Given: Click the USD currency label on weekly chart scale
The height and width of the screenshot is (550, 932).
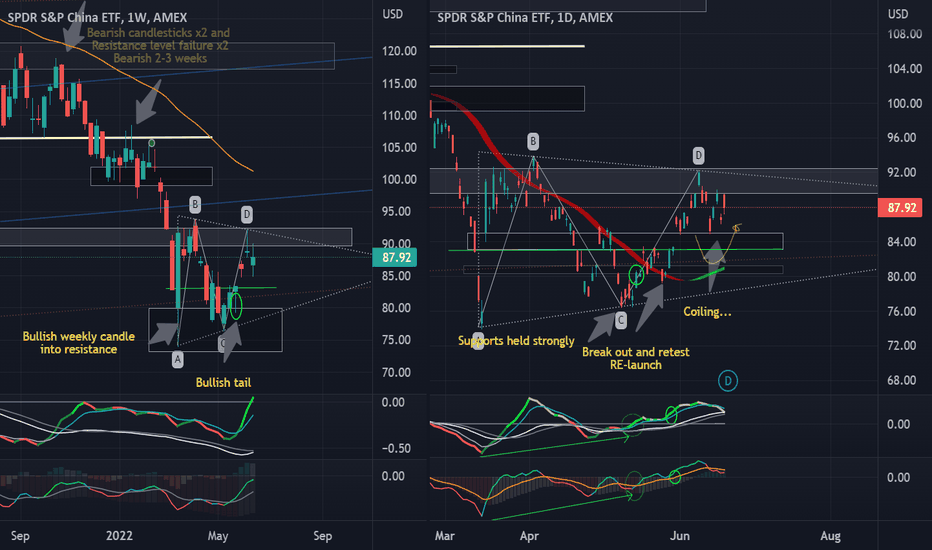Looking at the screenshot, I should click(x=392, y=14).
